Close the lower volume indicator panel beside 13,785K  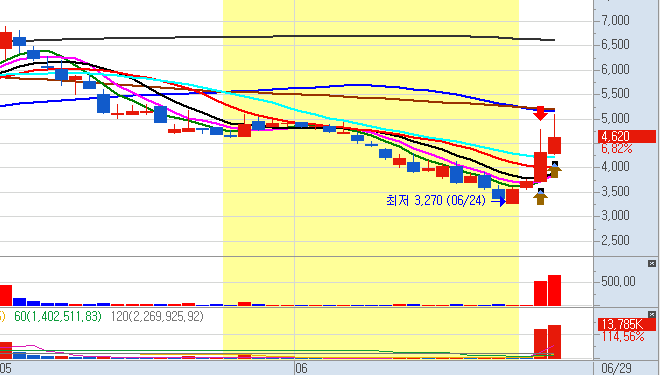652,314
